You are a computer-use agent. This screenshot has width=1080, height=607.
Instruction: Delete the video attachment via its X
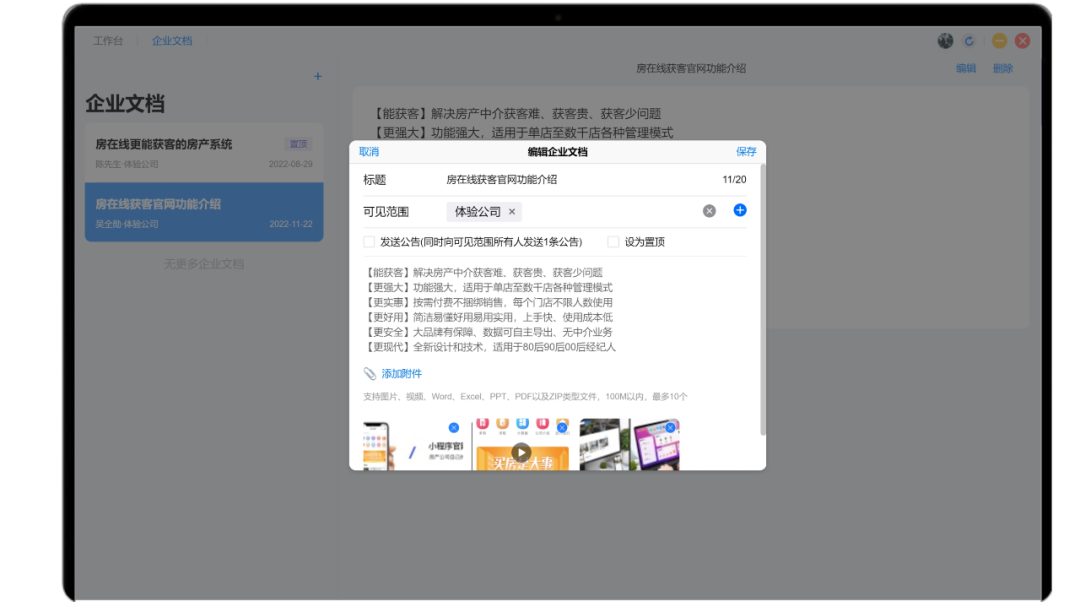tap(562, 427)
